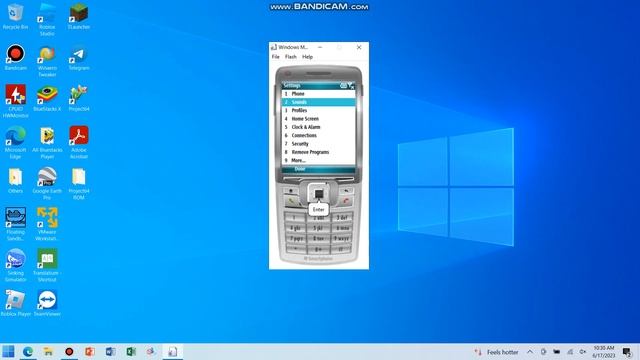
Task: Select Winaero Tweaker desktop shortcut
Action: click(47, 60)
